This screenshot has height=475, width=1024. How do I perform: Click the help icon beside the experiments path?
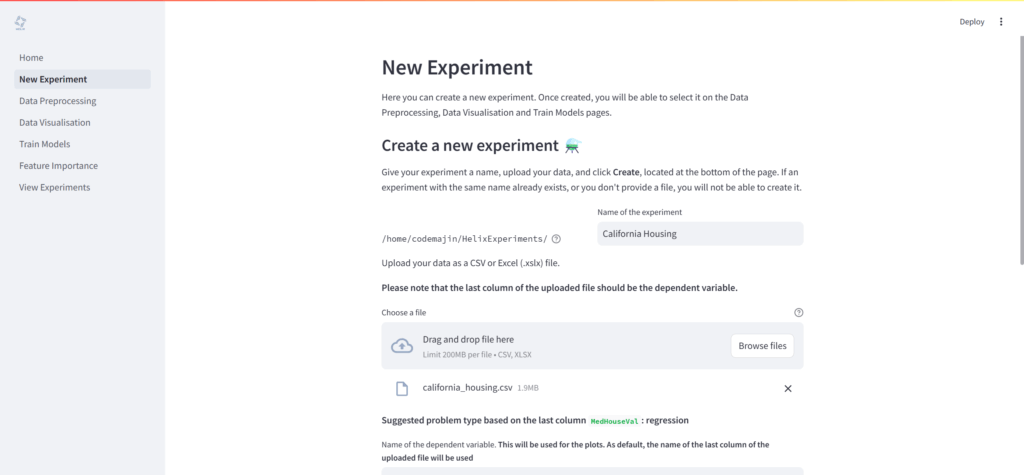556,239
